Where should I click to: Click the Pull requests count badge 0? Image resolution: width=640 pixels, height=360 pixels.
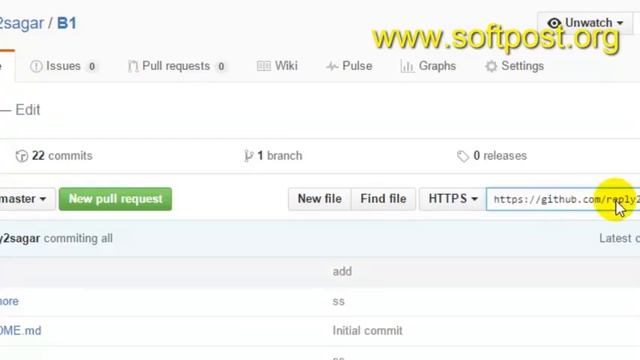(221, 66)
